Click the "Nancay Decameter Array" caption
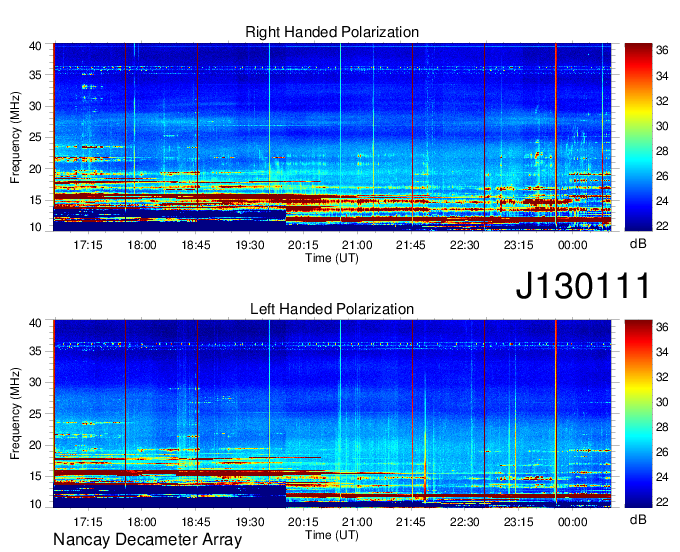 coord(147,540)
